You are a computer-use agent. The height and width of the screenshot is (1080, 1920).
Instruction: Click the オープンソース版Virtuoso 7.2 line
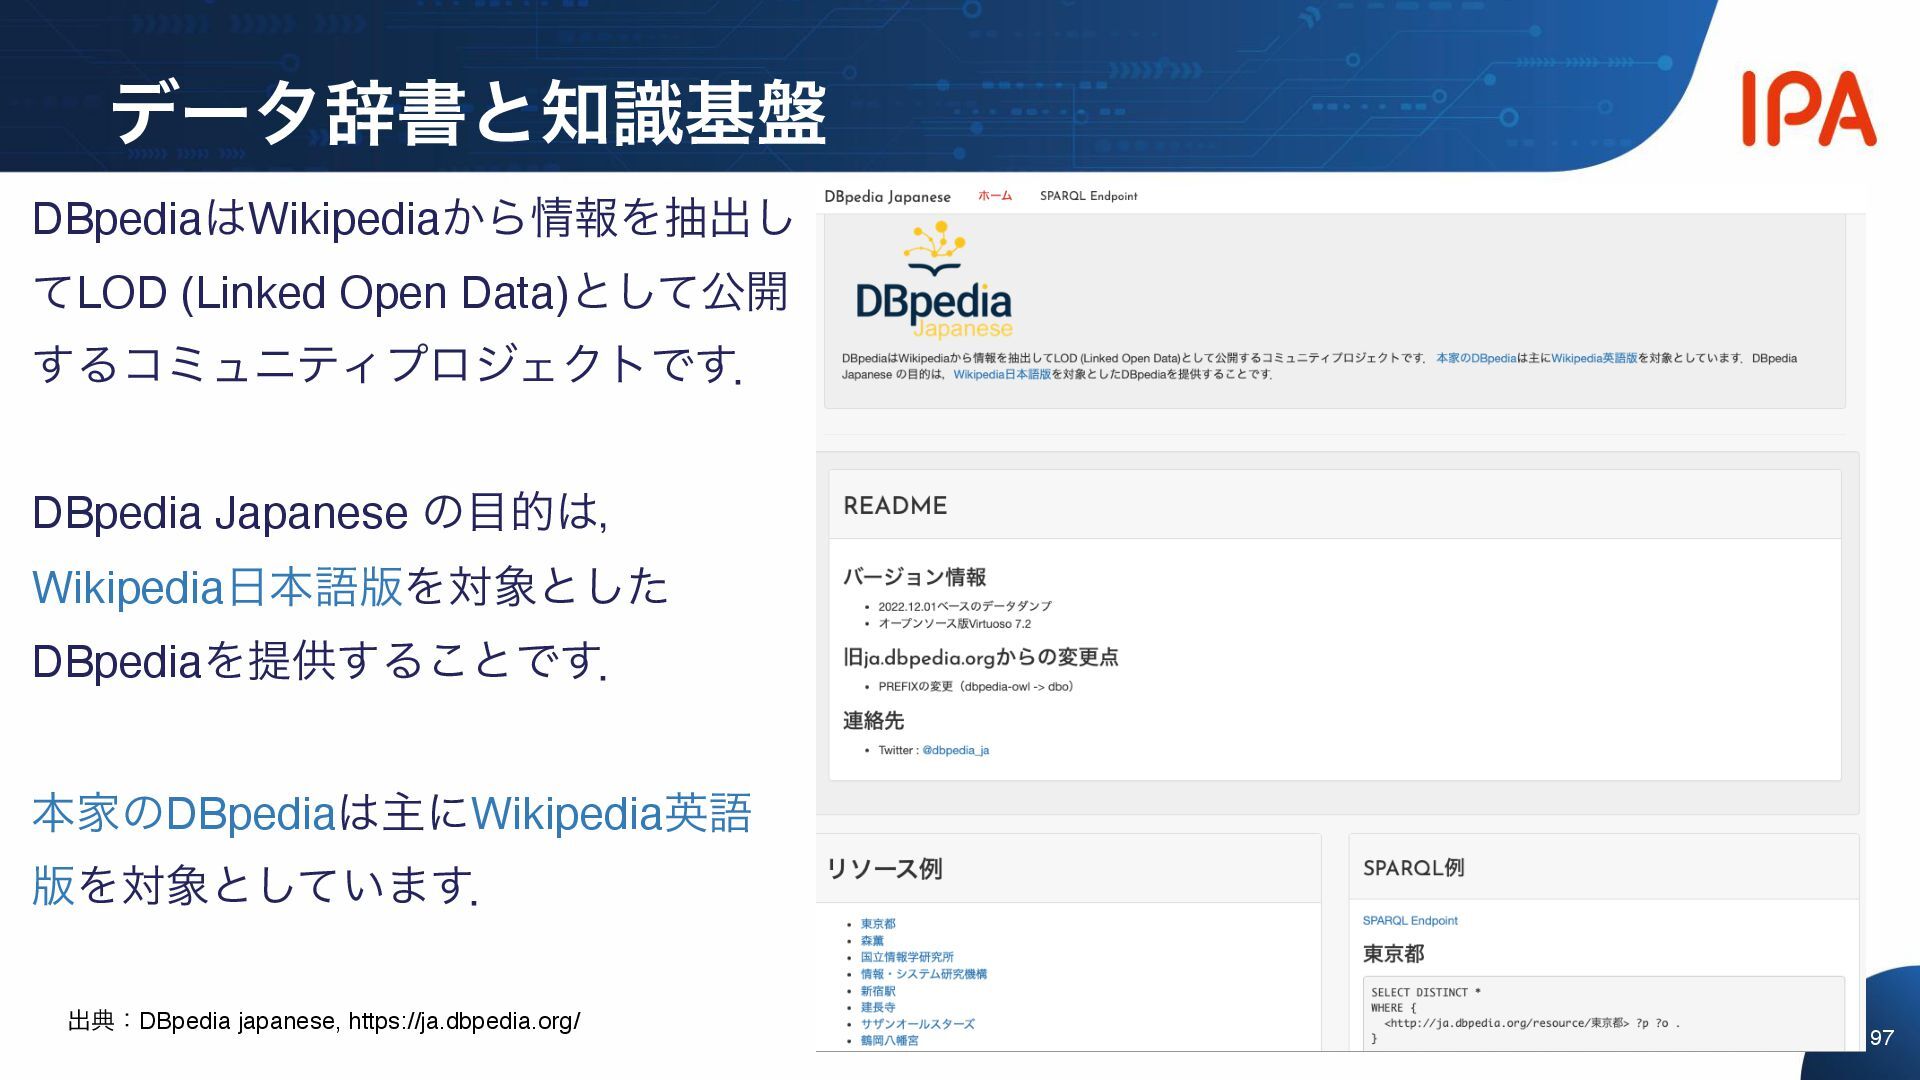[954, 624]
